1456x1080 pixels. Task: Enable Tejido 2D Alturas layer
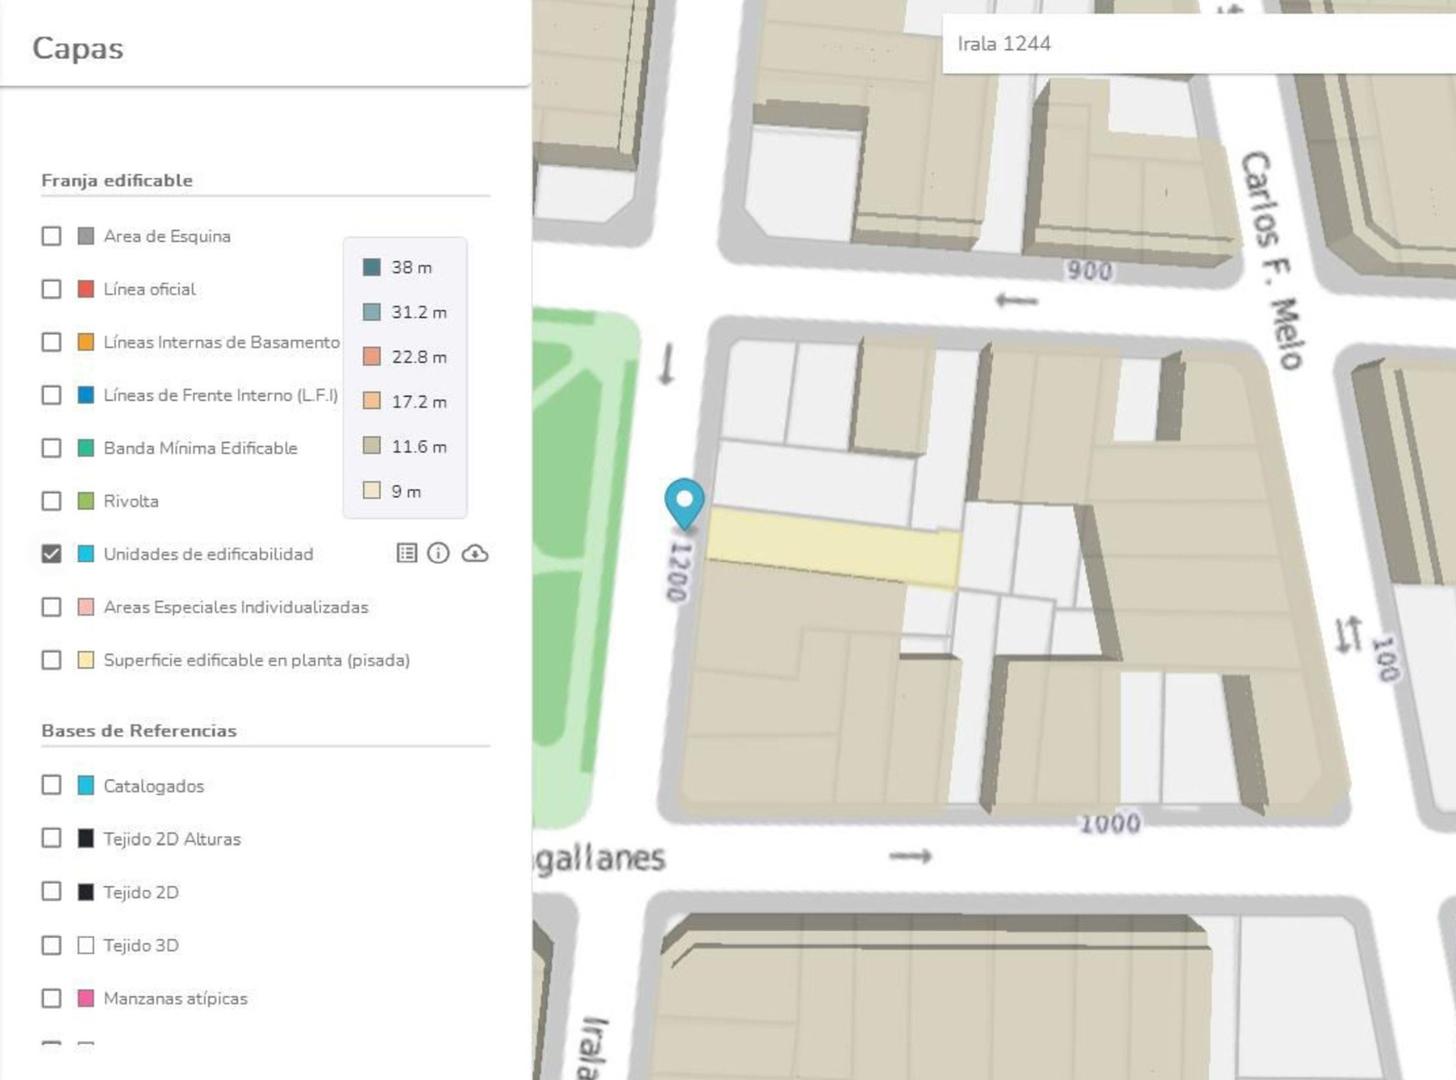[51, 838]
